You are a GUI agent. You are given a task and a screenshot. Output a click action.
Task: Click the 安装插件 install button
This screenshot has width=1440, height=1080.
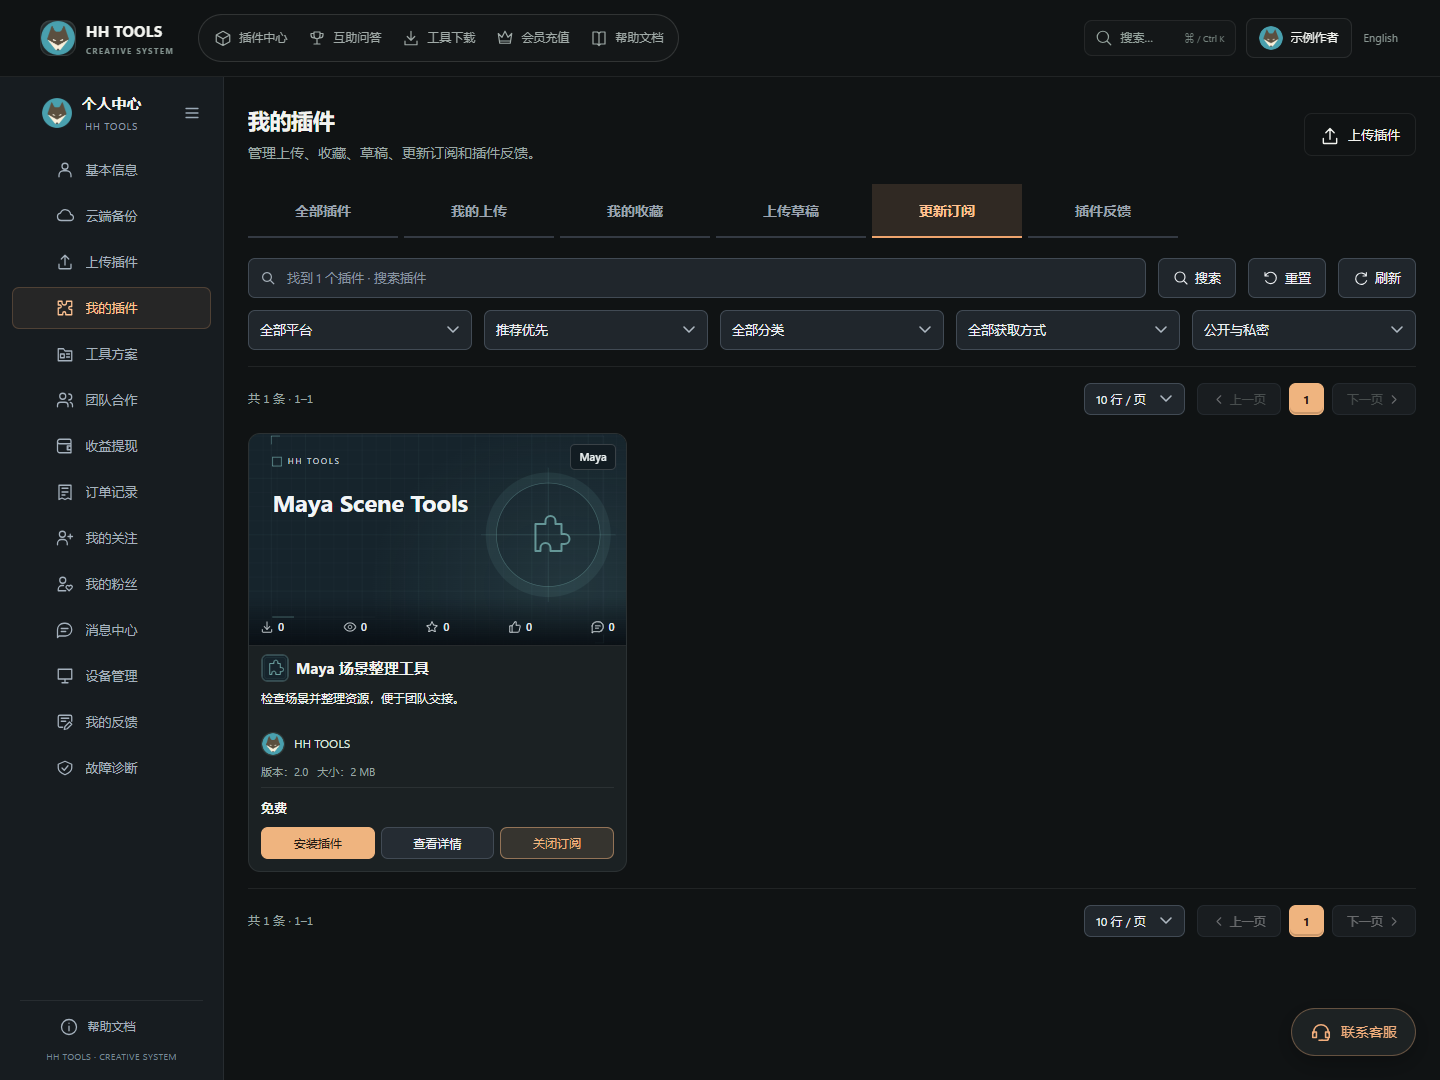tap(318, 843)
